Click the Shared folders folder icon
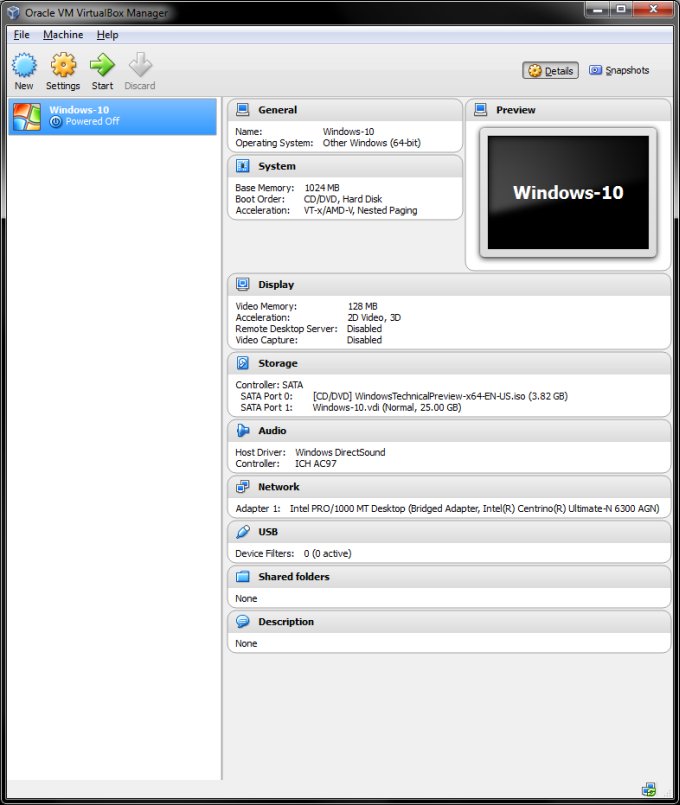 [243, 577]
